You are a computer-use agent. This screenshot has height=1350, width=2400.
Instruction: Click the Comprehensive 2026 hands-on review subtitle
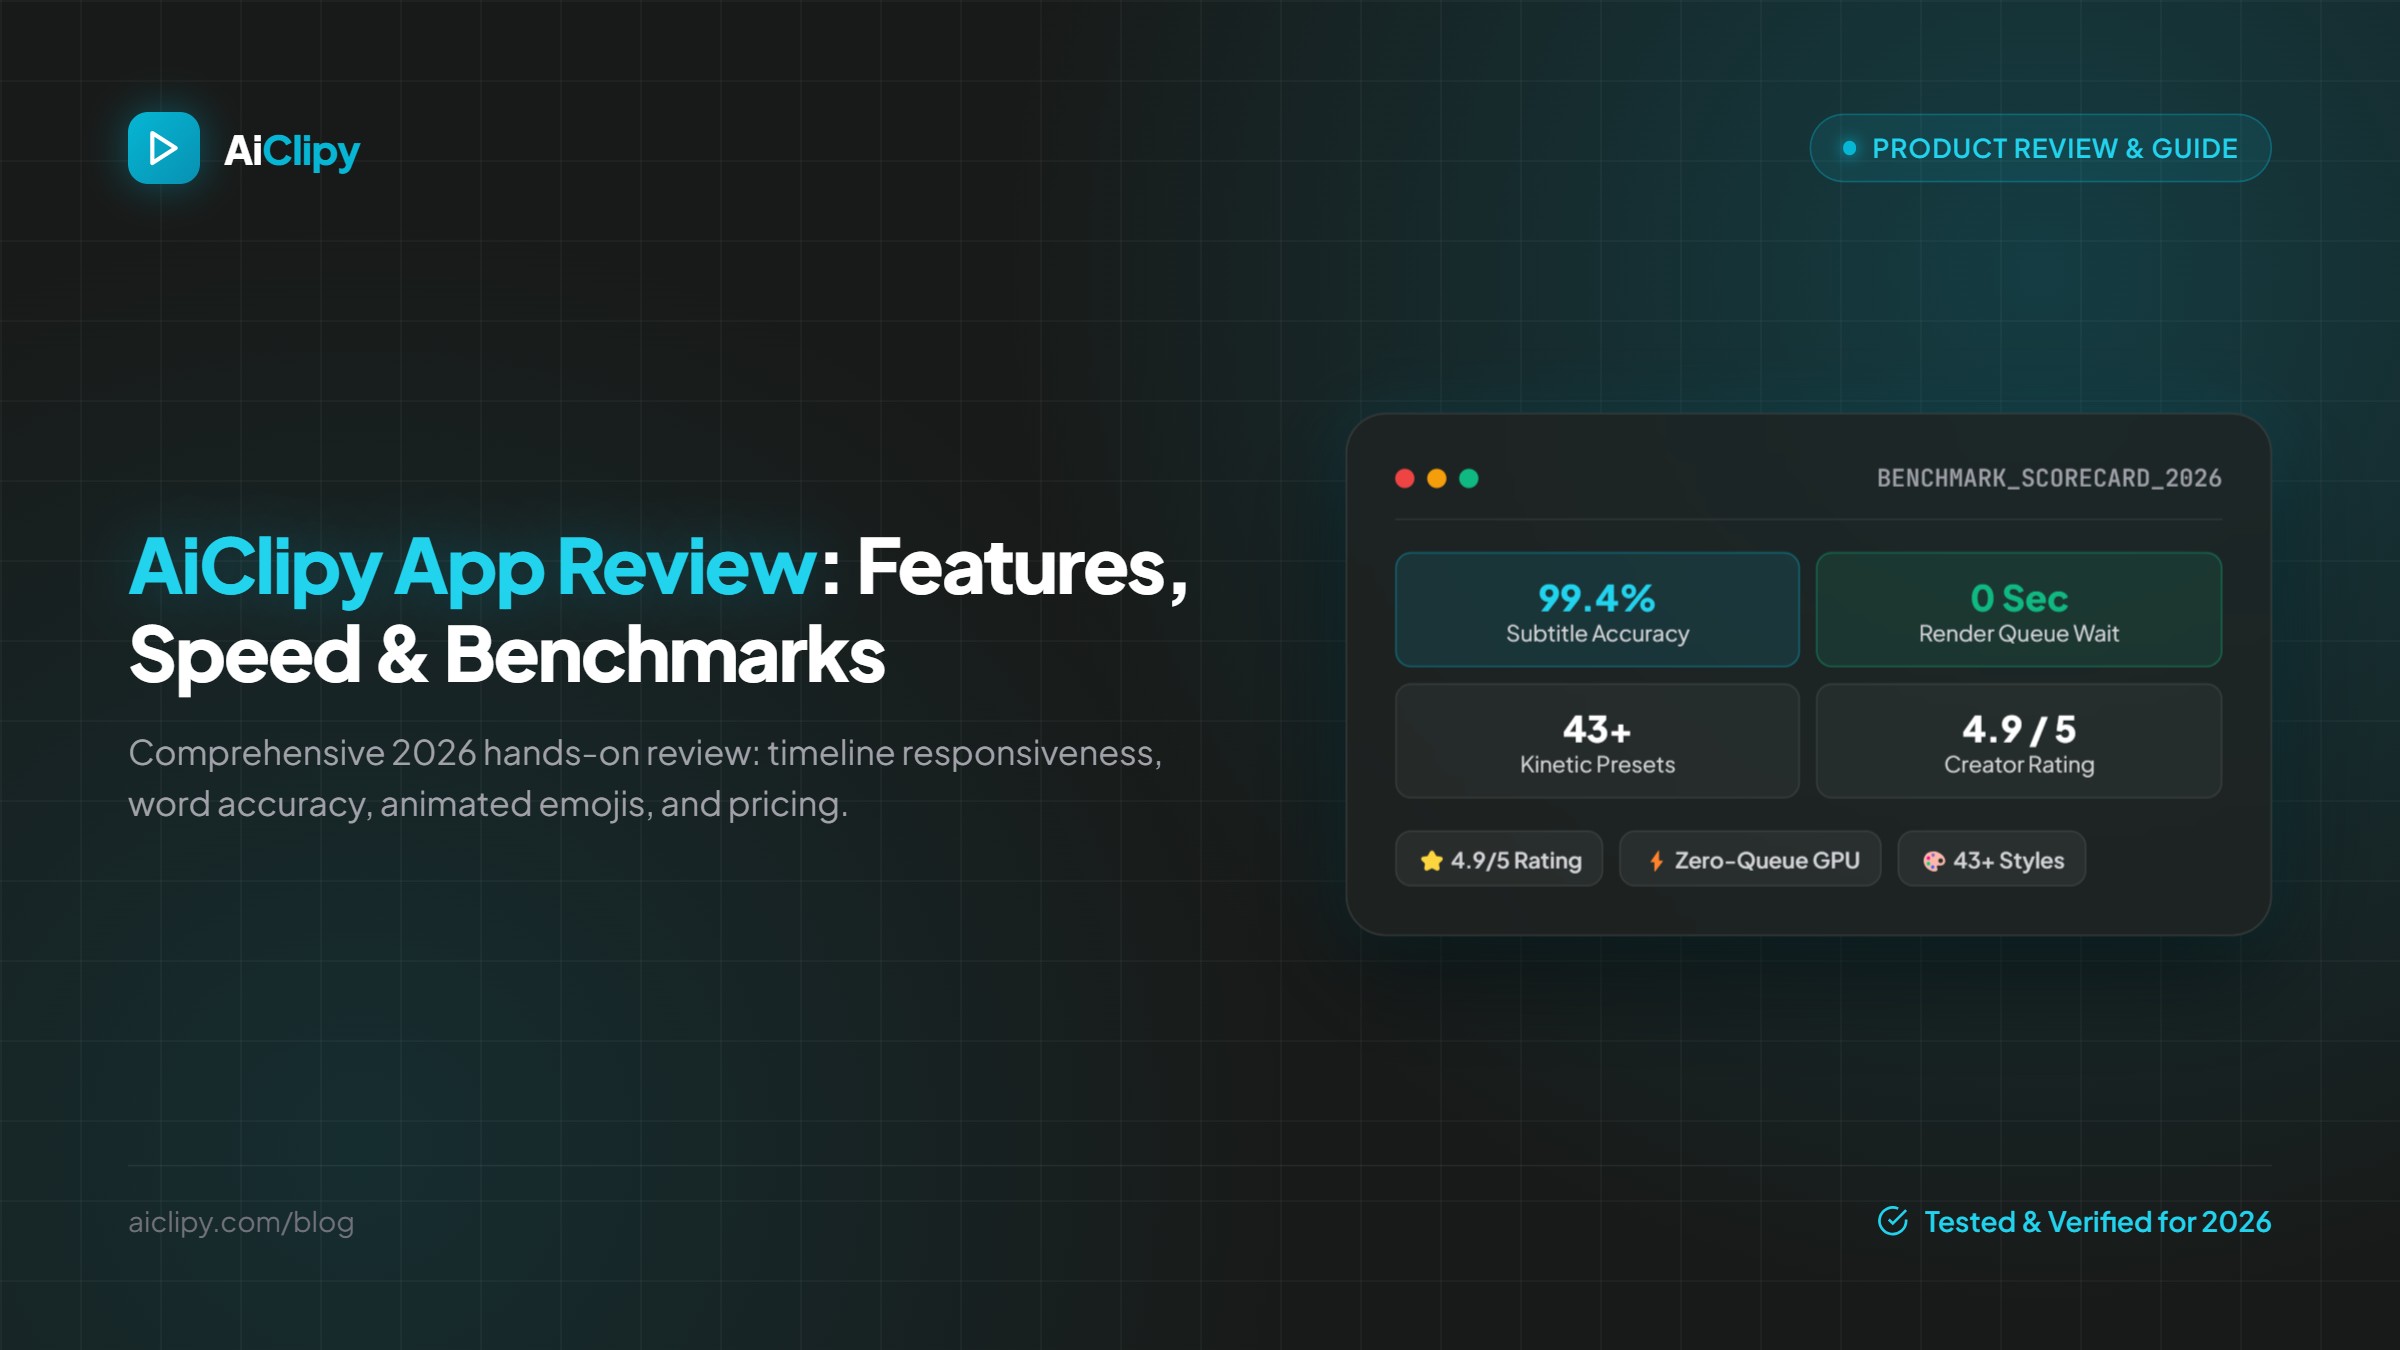pos(645,778)
